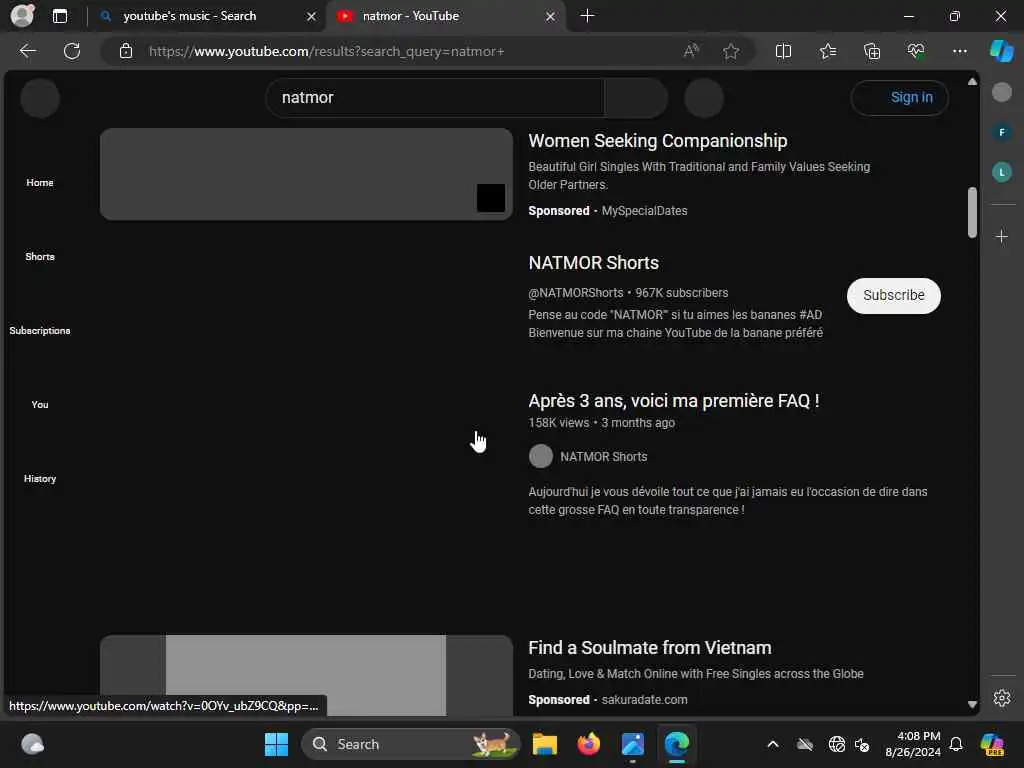Subscribe to NATMOR Shorts channel
Screen dimensions: 1024x768
click(x=893, y=296)
